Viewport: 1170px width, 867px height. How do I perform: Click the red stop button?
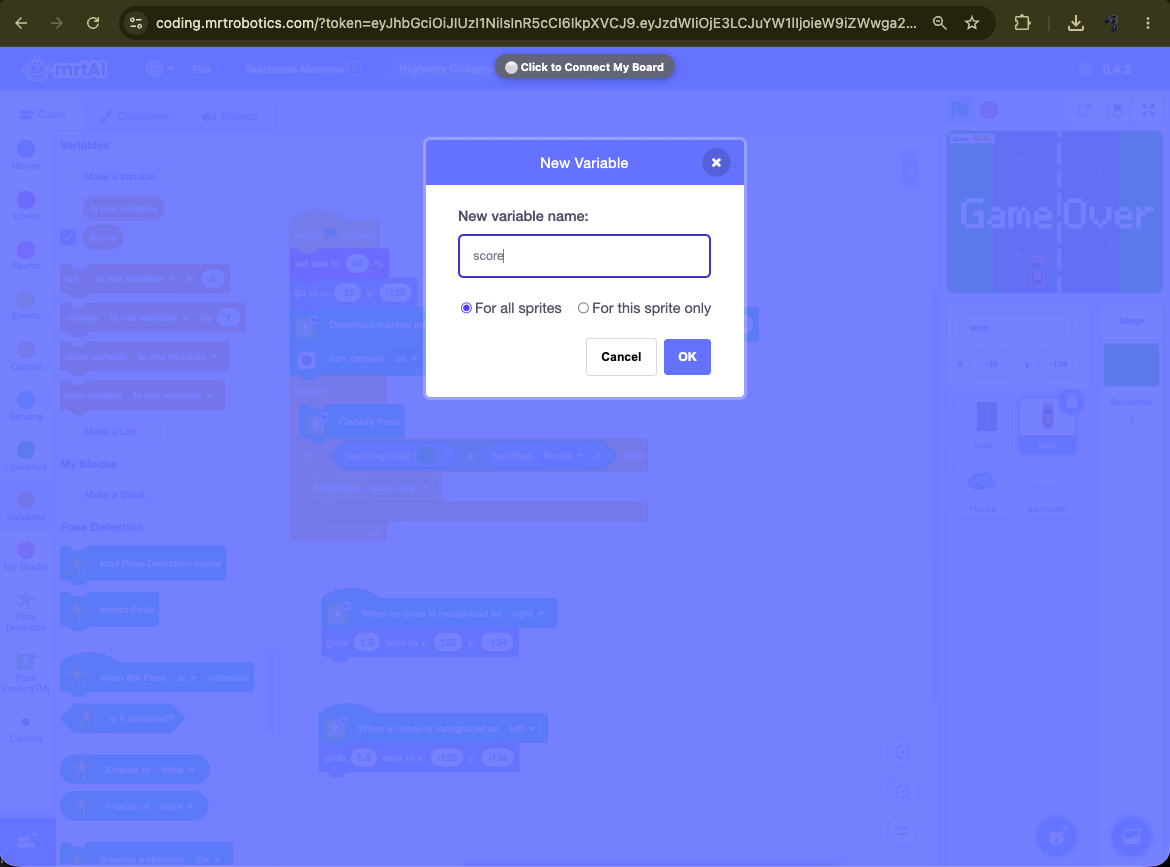coord(989,110)
